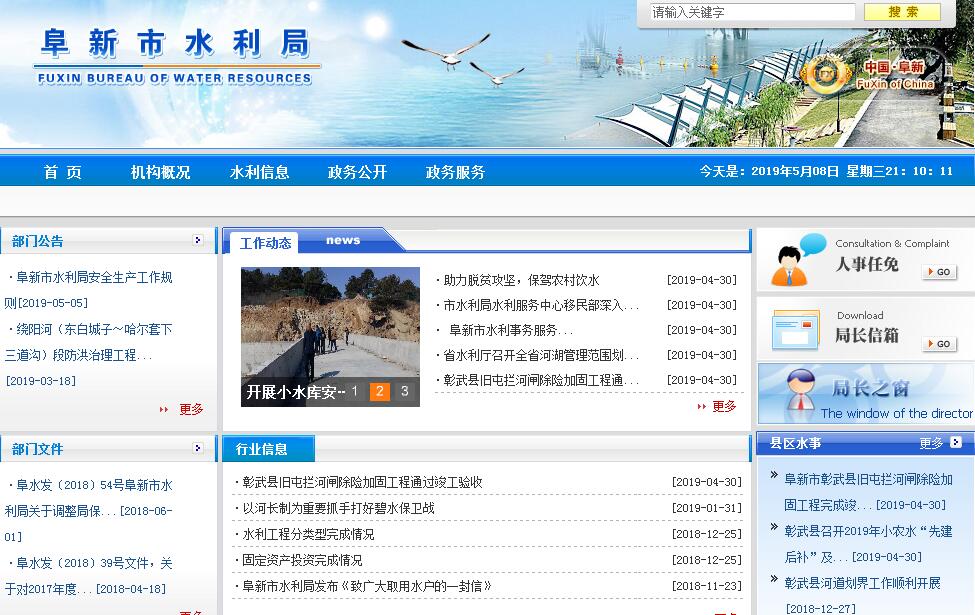Show more 部门公告 entries via 更多

pyautogui.click(x=190, y=409)
